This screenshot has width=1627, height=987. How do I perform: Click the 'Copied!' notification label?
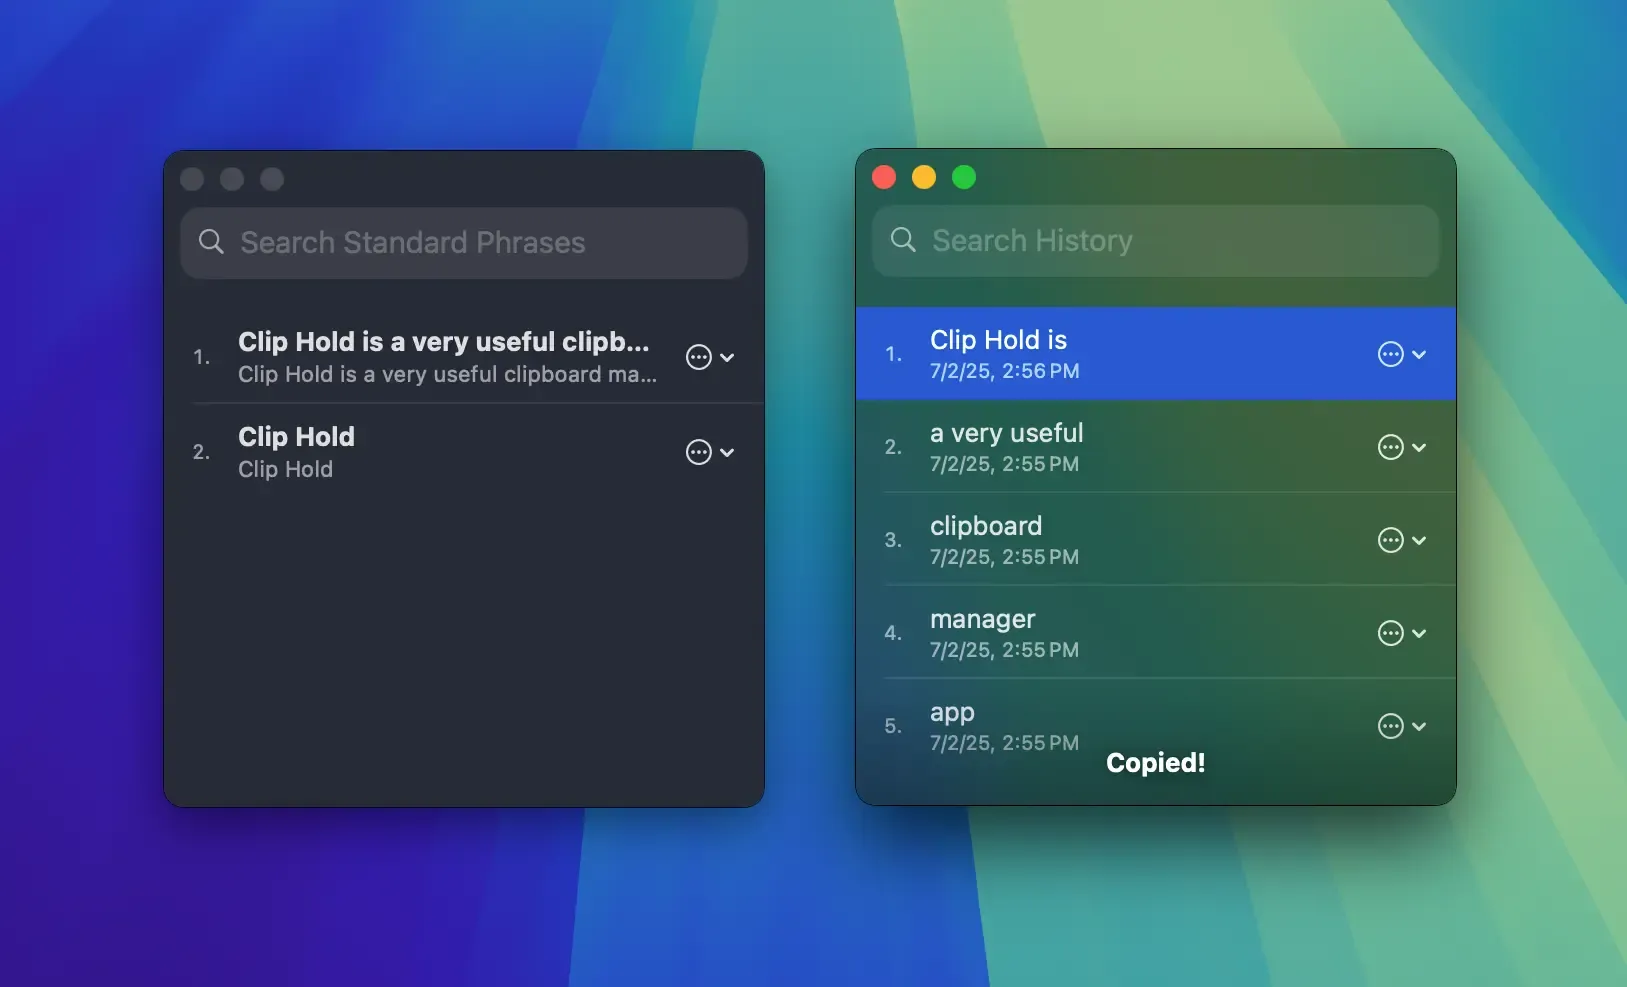point(1155,763)
